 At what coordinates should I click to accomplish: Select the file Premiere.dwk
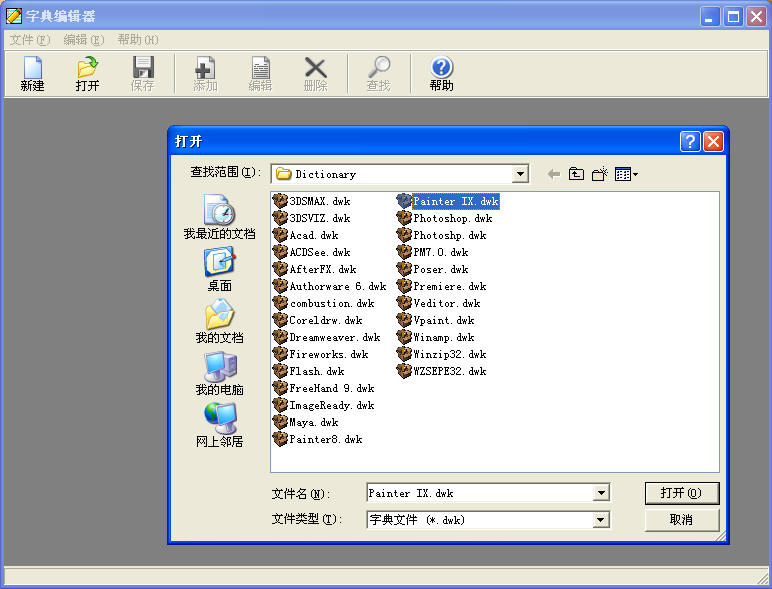pyautogui.click(x=442, y=286)
